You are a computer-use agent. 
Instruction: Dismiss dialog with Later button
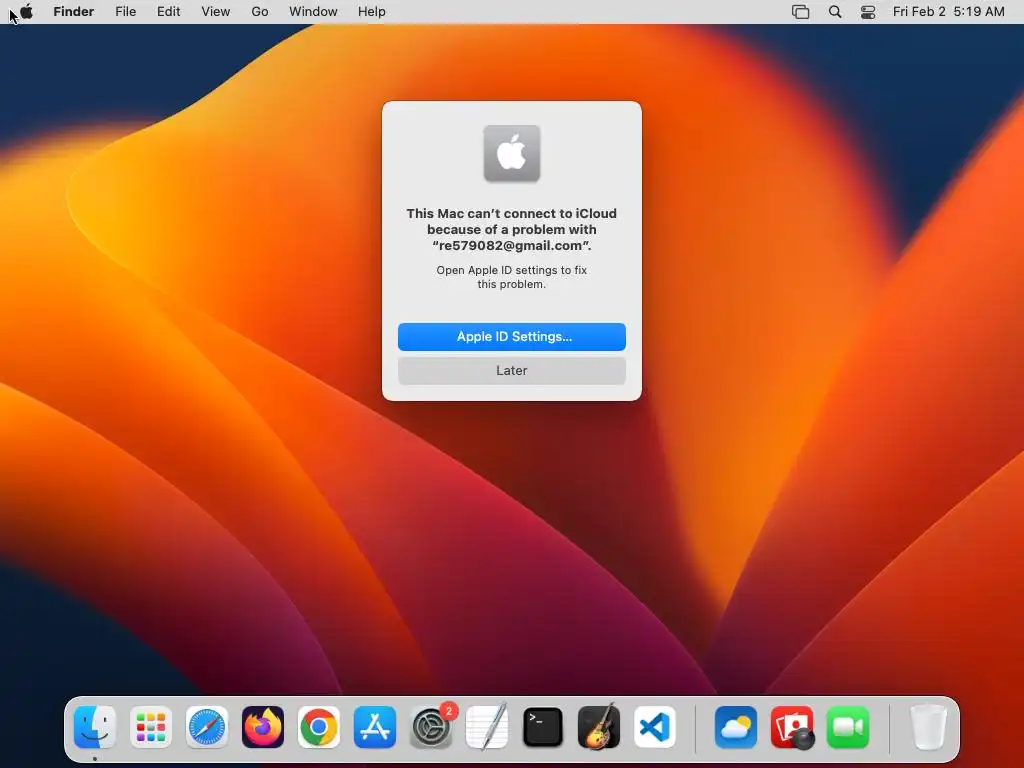tap(512, 371)
